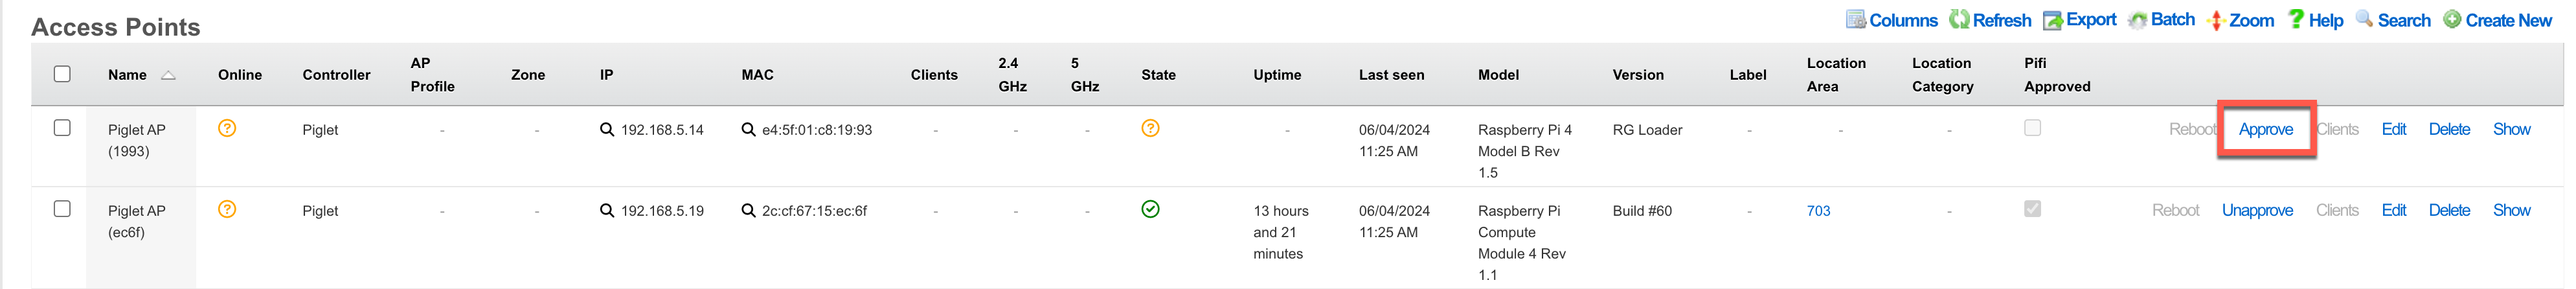Image resolution: width=2576 pixels, height=289 pixels.
Task: Click the Last seen column header
Action: click(1391, 75)
